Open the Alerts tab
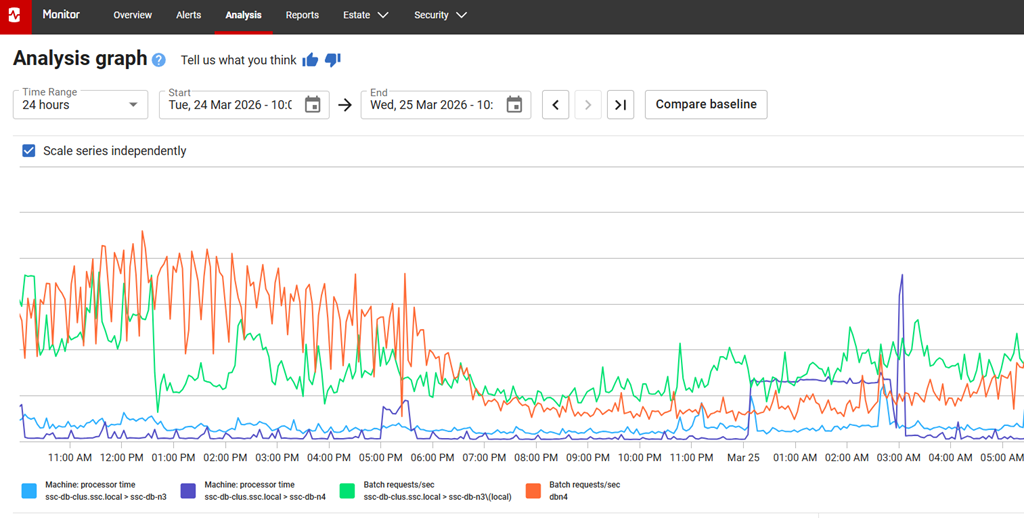This screenshot has height=518, width=1024. [188, 16]
